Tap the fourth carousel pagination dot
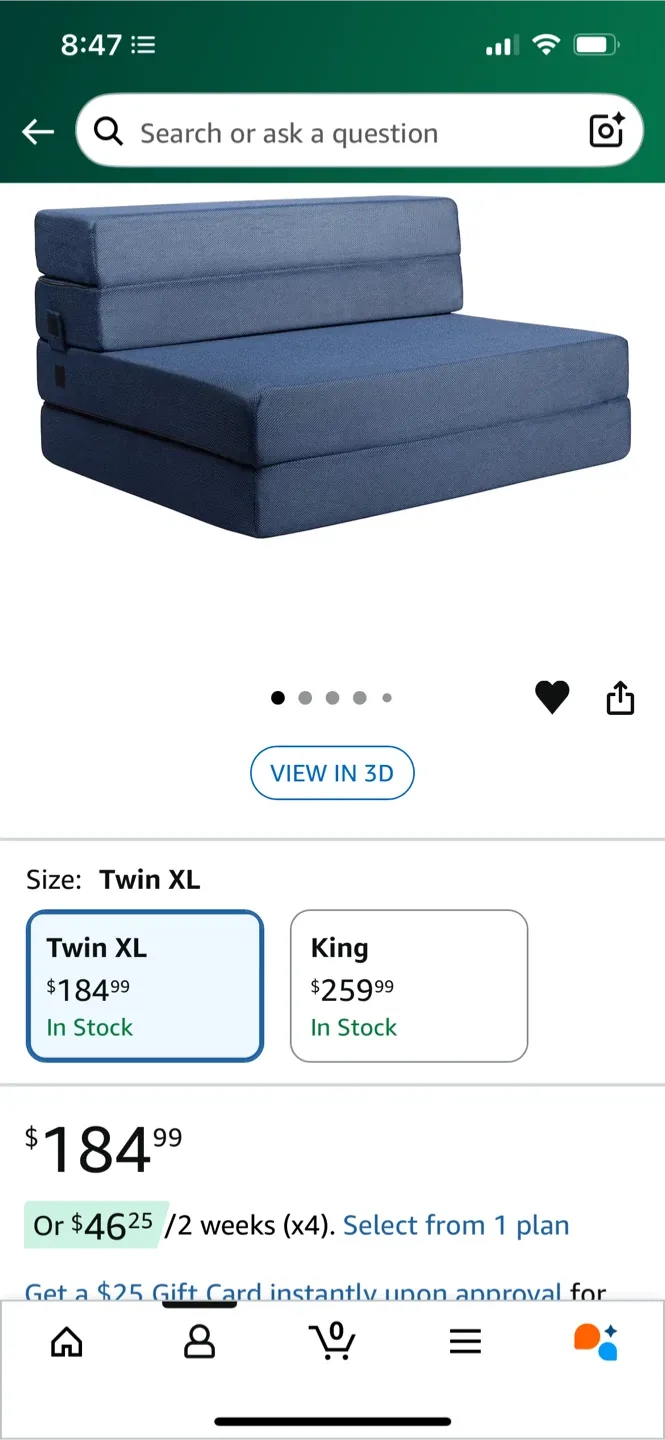This screenshot has height=1440, width=665. click(359, 698)
